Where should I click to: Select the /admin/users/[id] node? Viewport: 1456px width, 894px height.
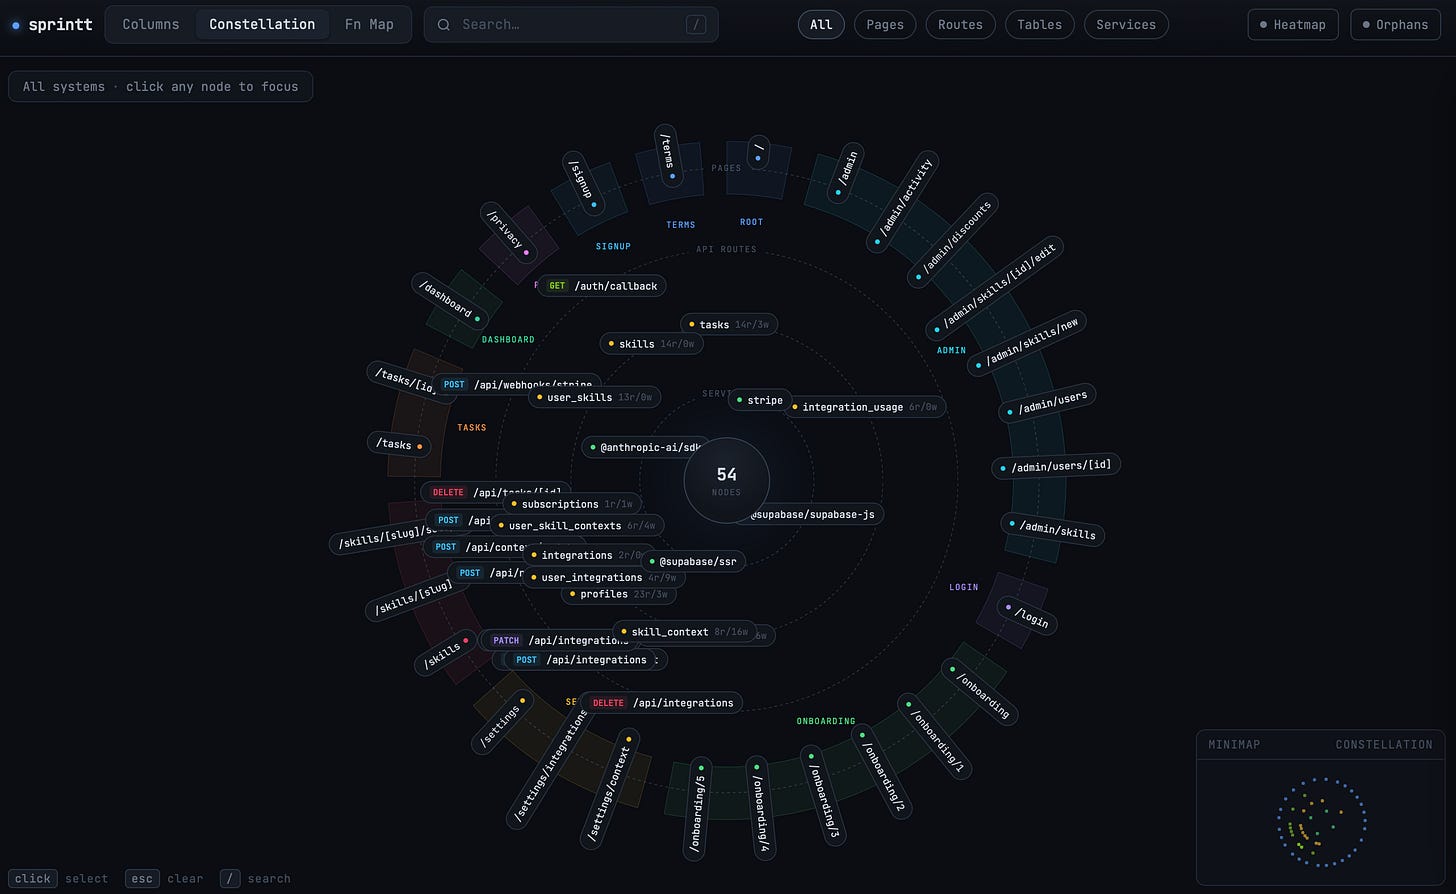(x=1056, y=466)
